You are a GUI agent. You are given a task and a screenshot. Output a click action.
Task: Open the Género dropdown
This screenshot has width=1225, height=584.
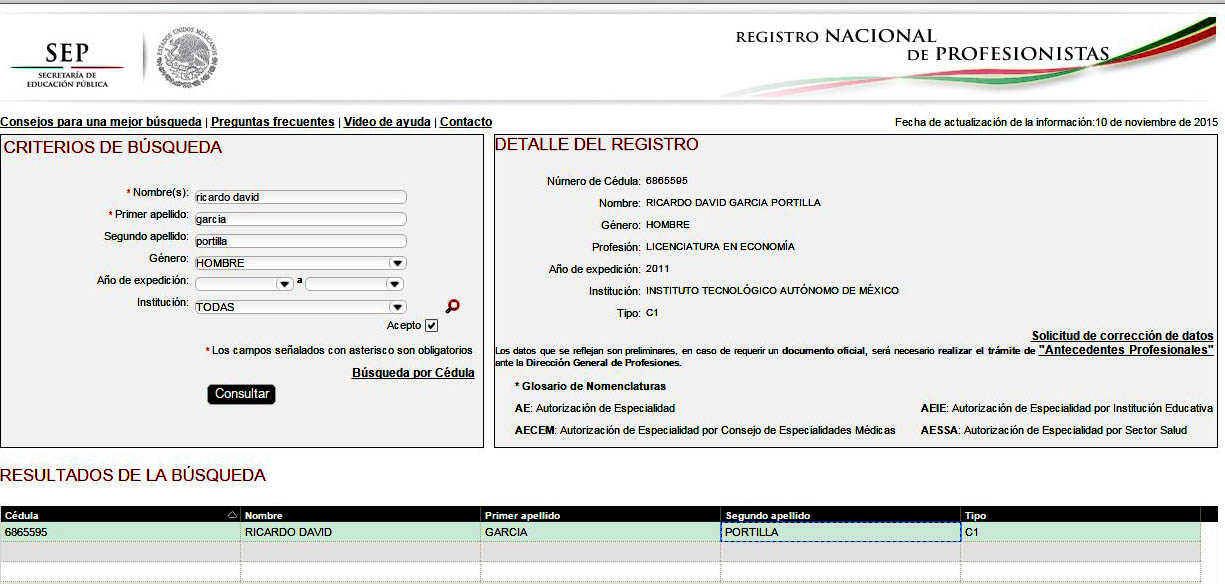coord(397,263)
